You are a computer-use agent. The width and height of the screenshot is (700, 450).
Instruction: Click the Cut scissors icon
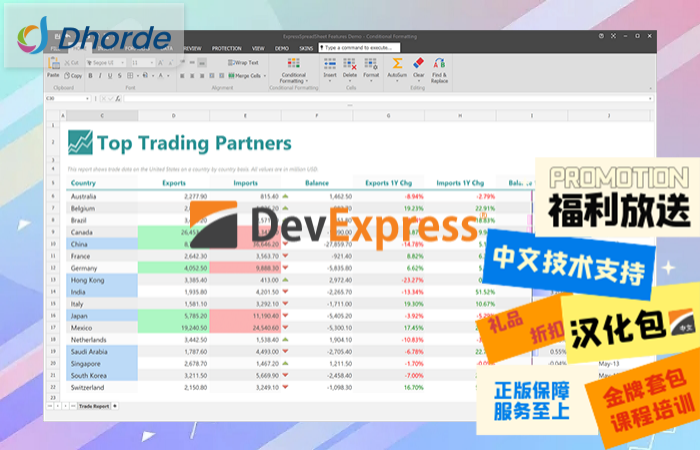coord(67,63)
